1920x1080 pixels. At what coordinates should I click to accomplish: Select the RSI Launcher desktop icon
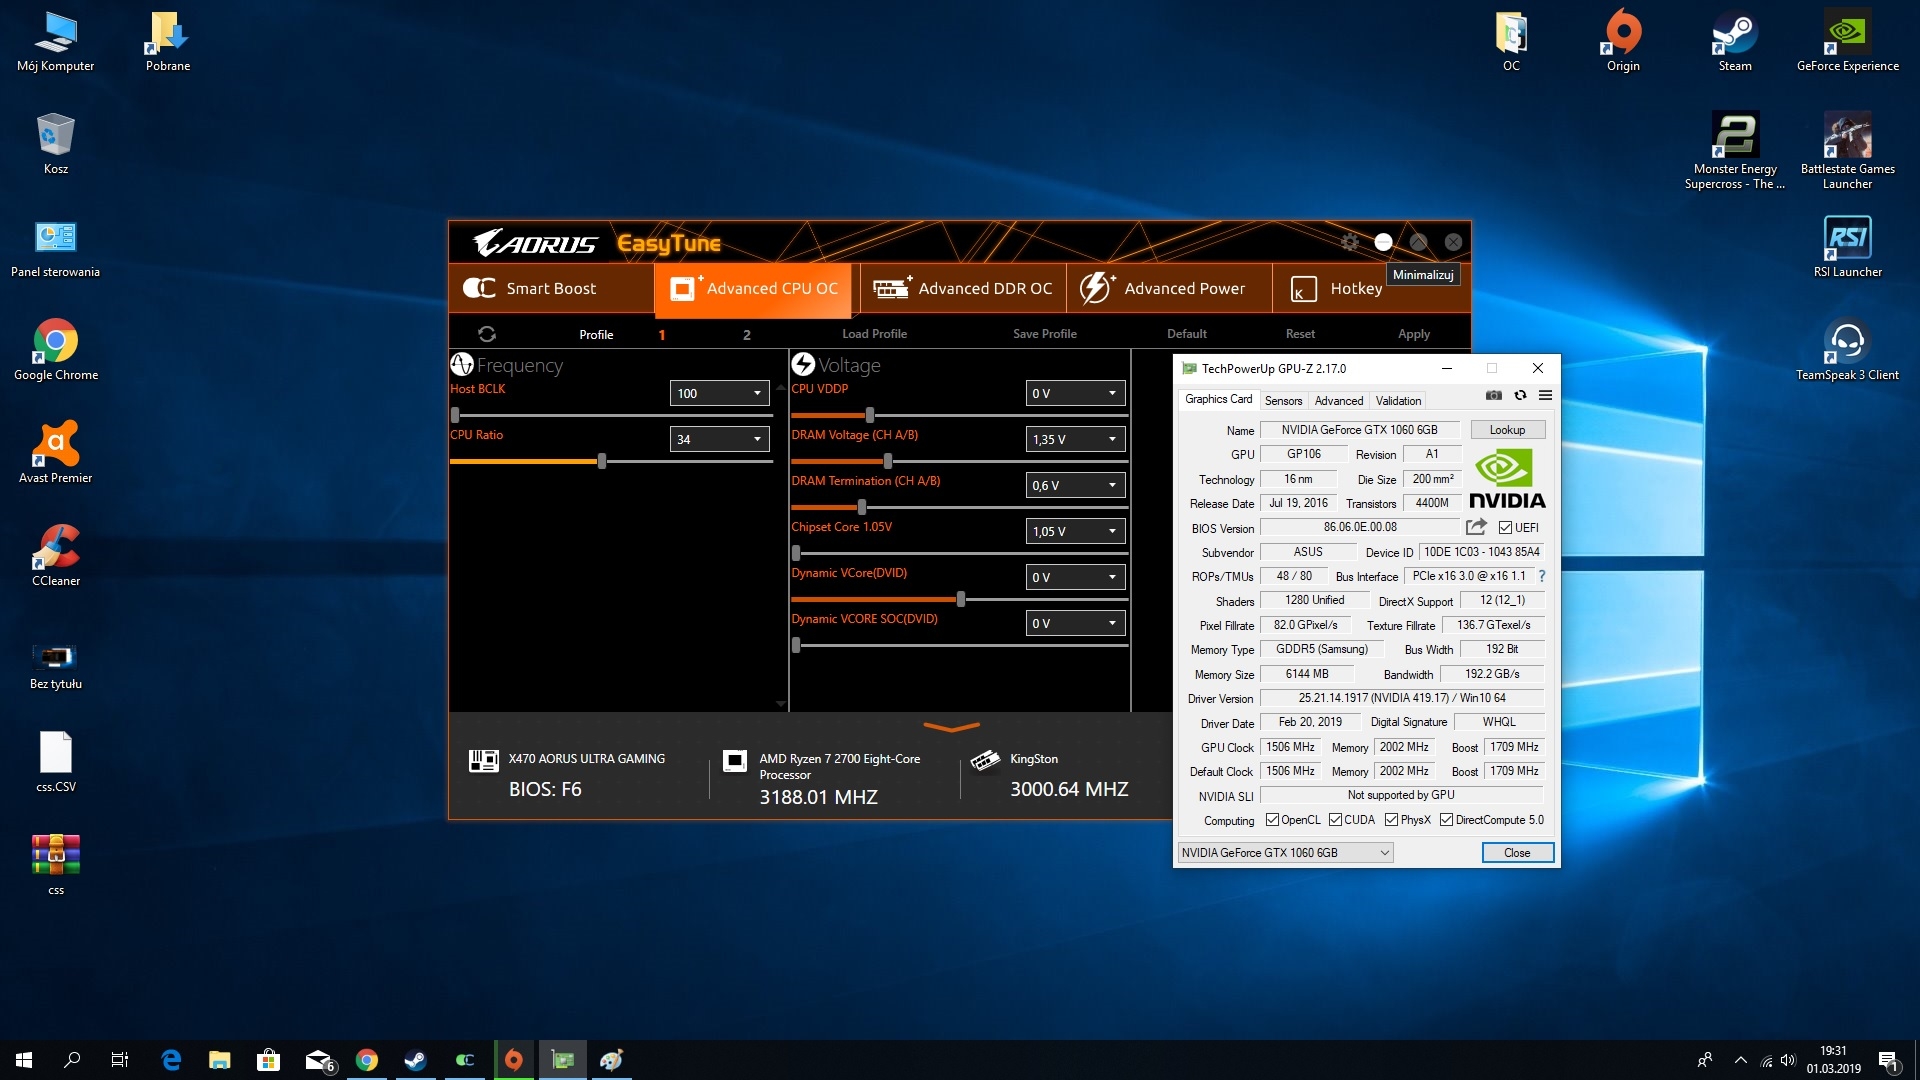[1847, 247]
